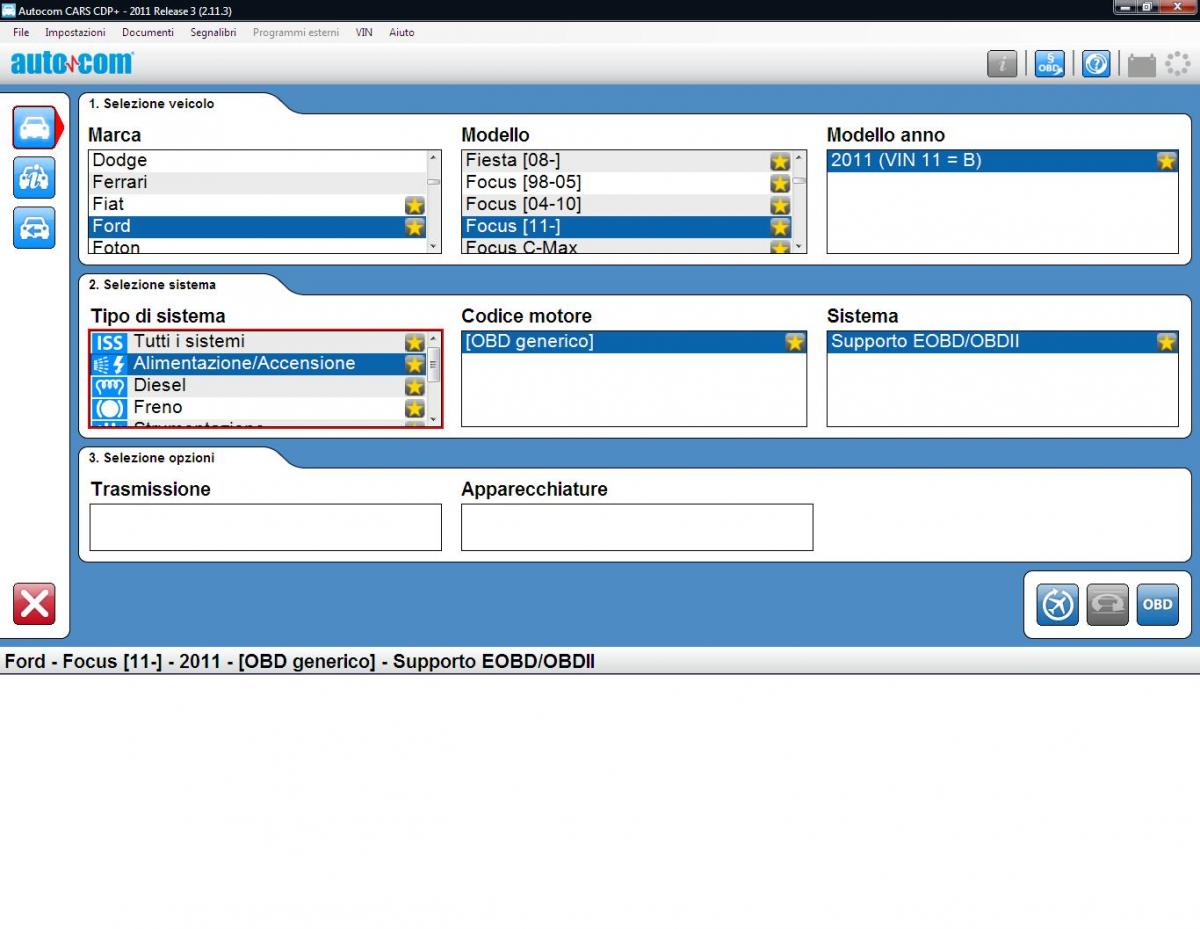Toggle favorite star for Alimentazione/Accensione
This screenshot has width=1200, height=929.
[x=415, y=364]
